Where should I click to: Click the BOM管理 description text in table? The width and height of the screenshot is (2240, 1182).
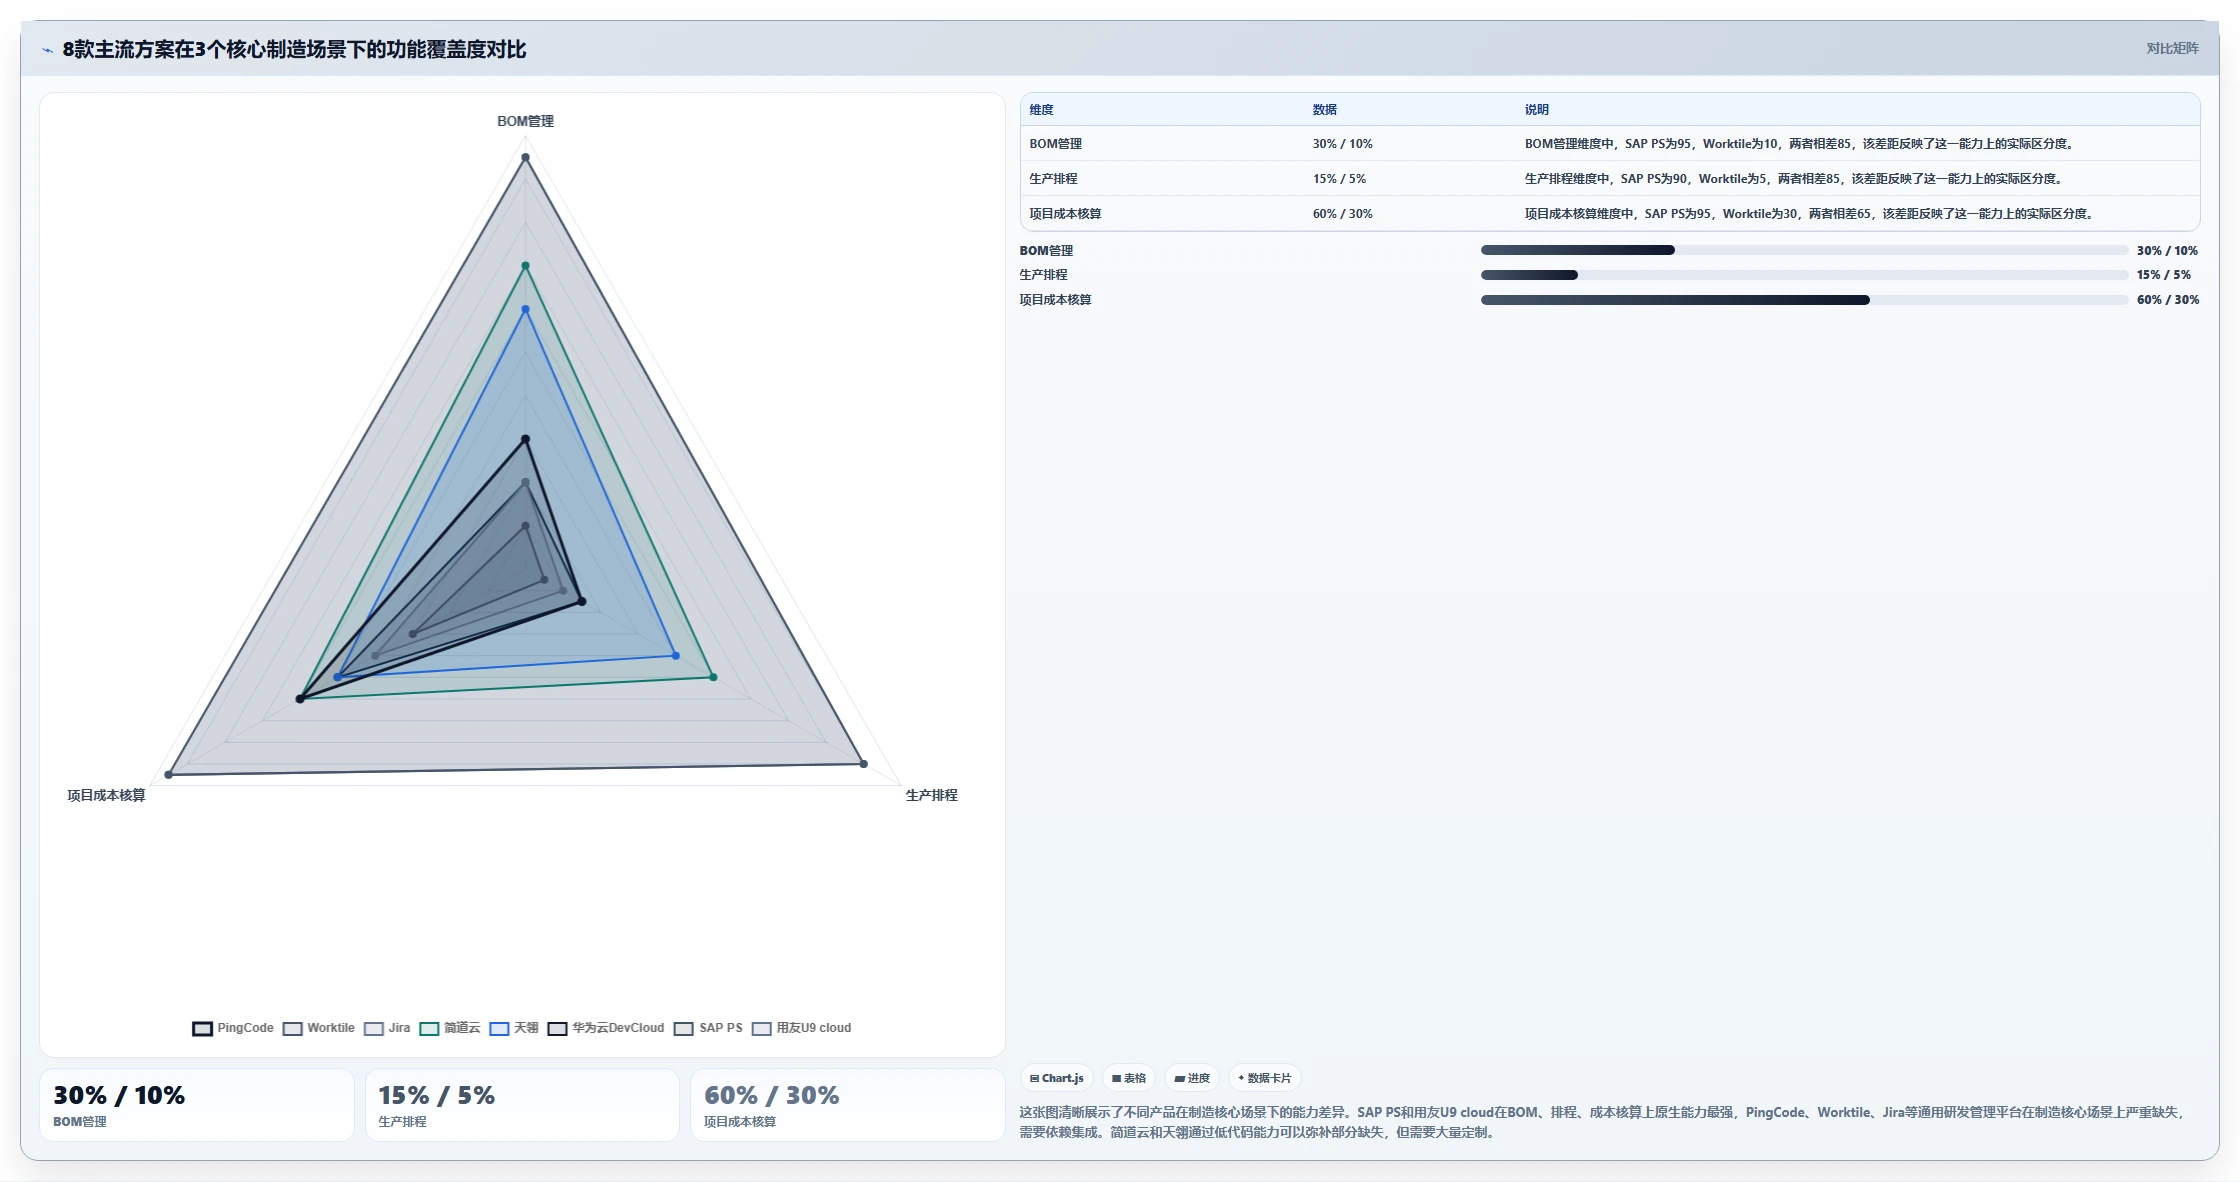coord(1800,144)
